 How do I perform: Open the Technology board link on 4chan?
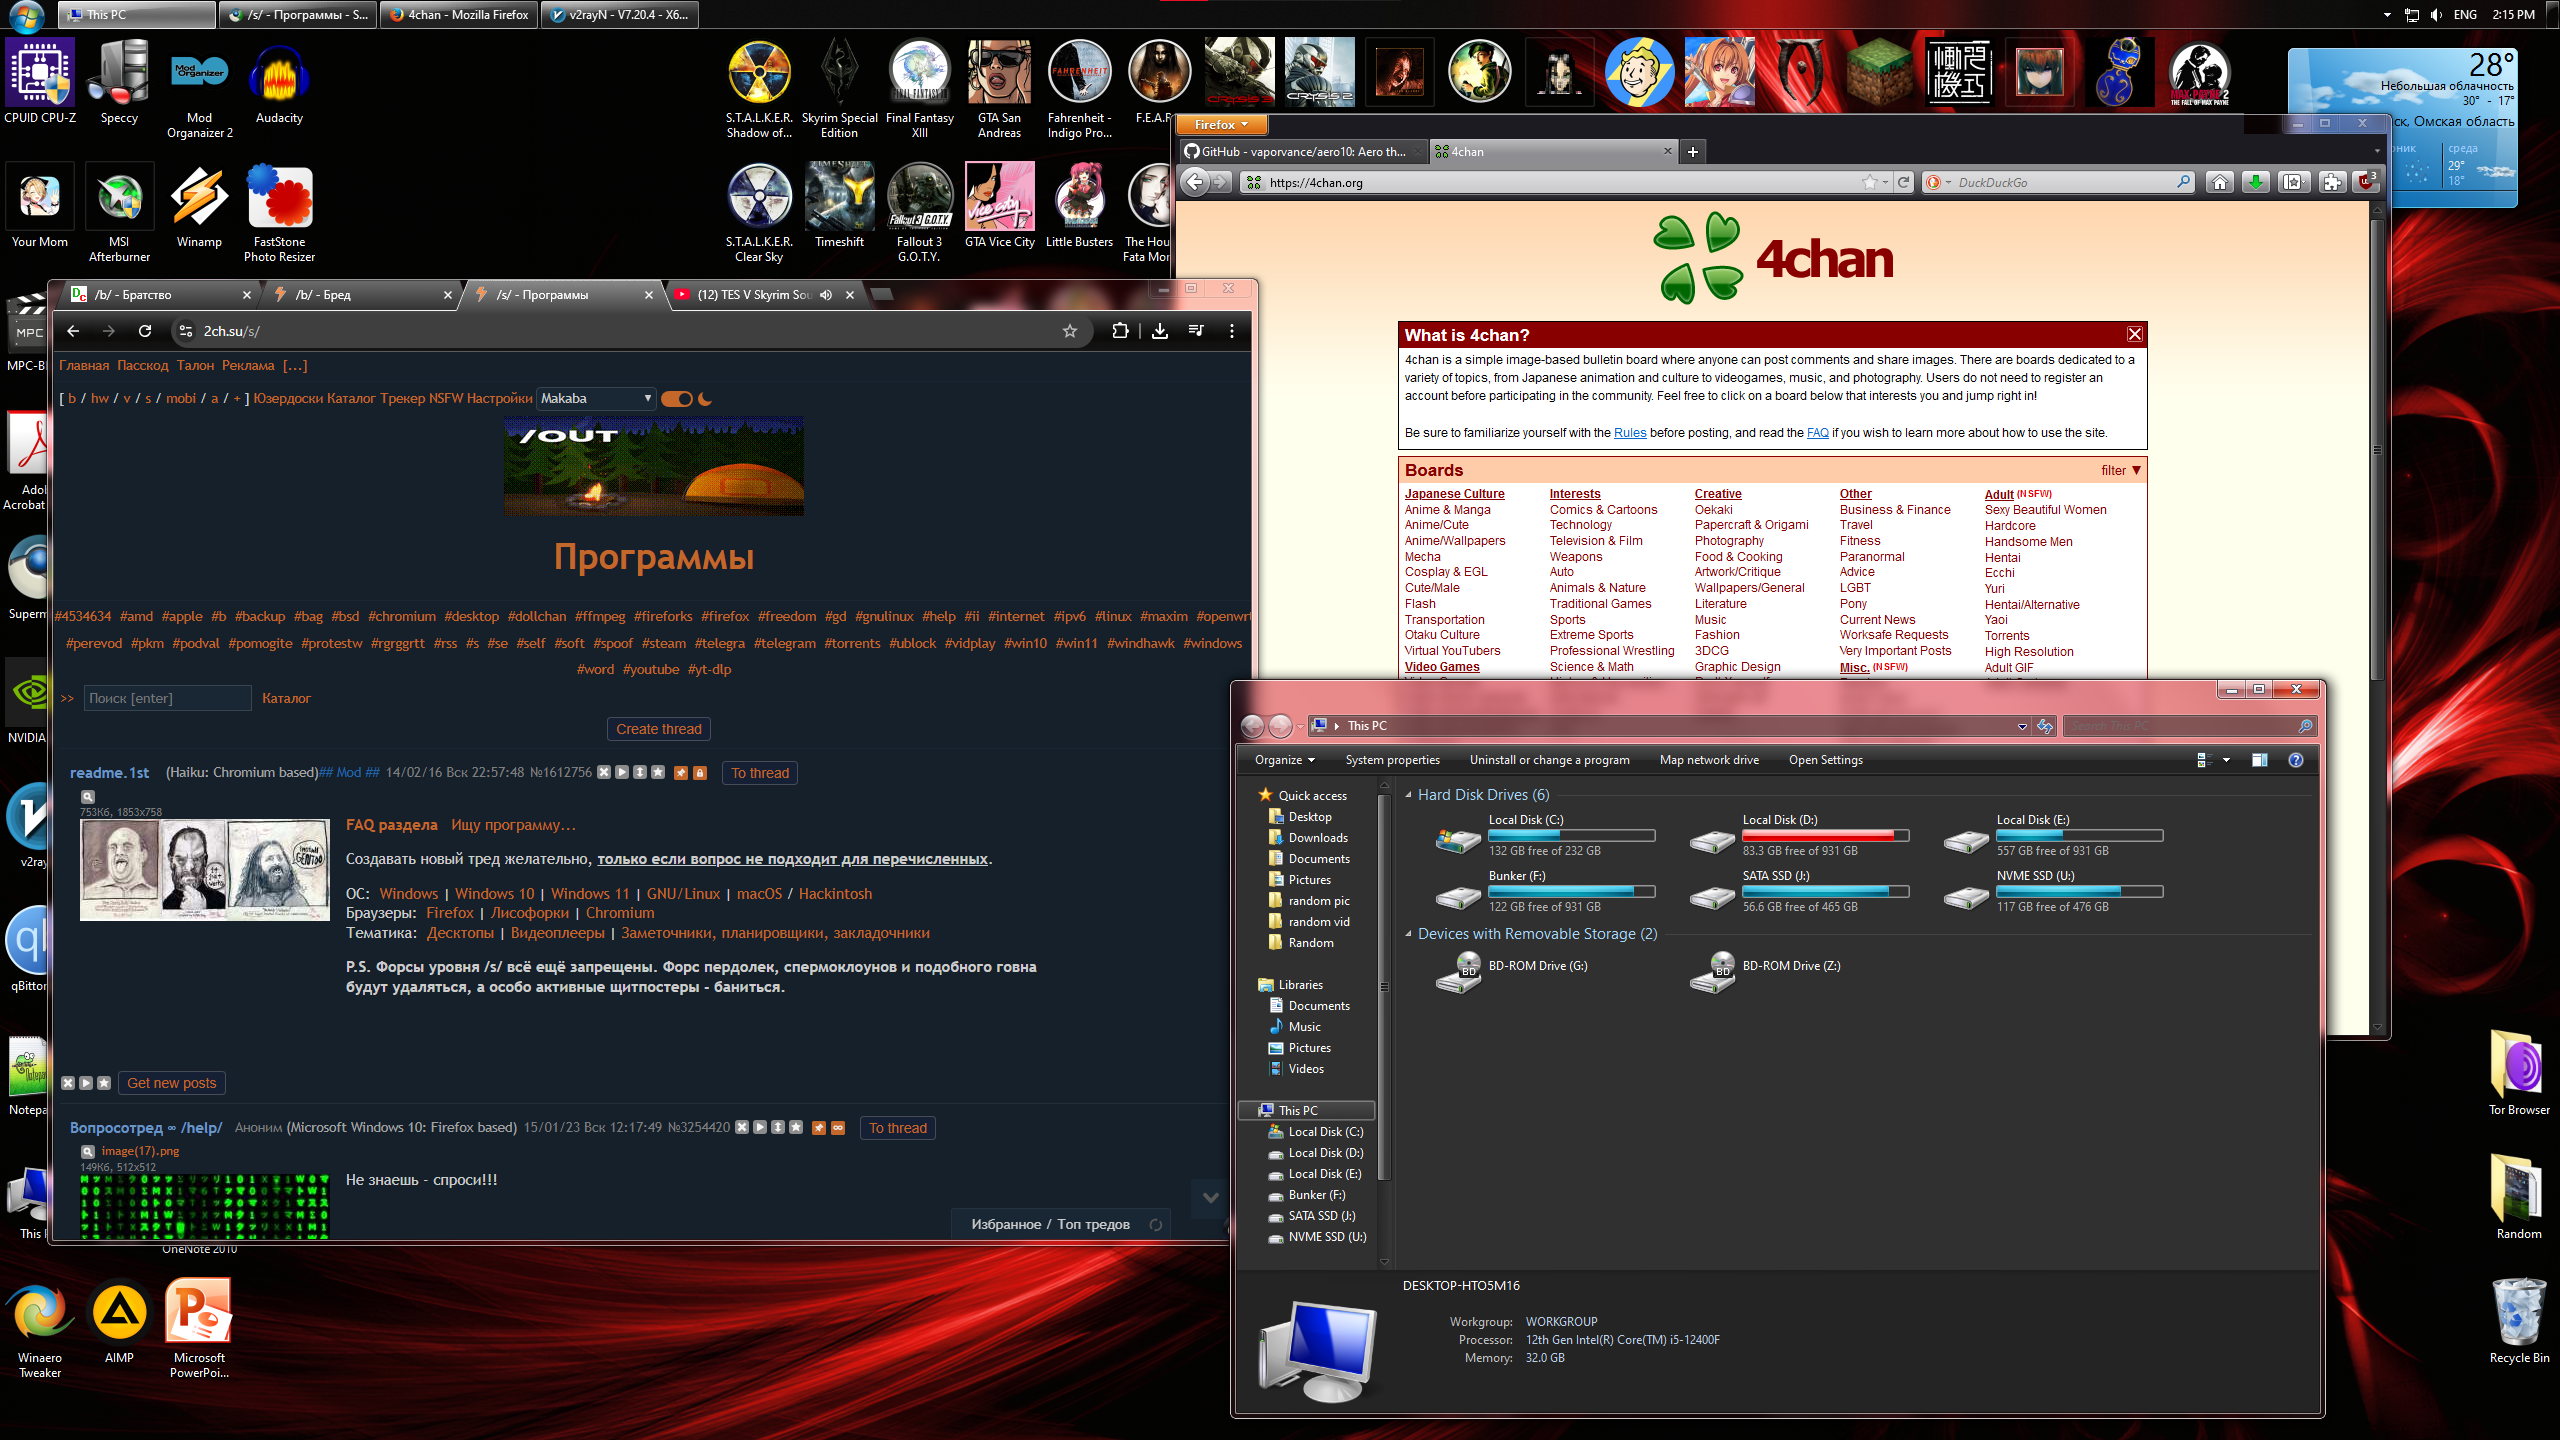coord(1581,525)
